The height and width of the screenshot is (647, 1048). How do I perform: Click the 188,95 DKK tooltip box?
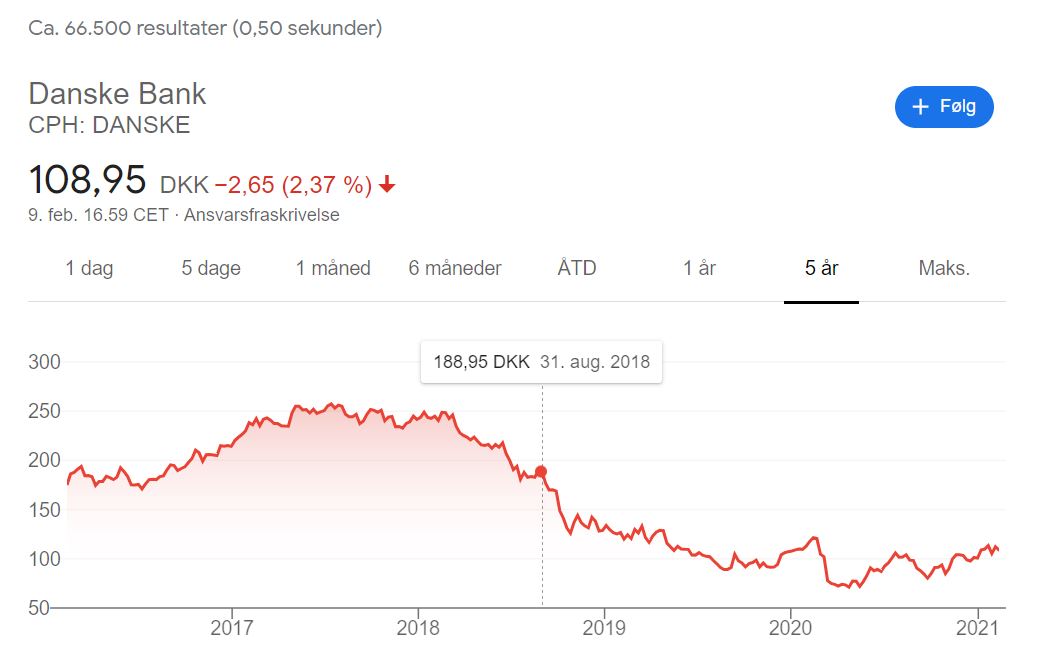[541, 362]
